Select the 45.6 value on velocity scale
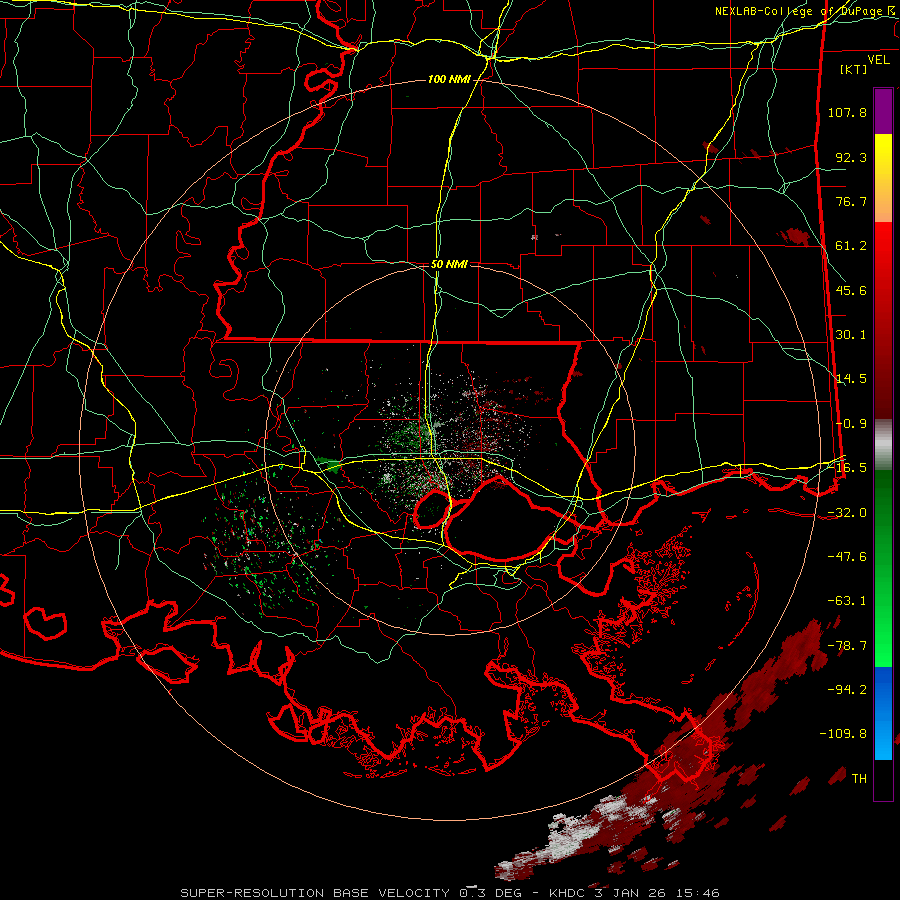900x900 pixels. point(851,290)
